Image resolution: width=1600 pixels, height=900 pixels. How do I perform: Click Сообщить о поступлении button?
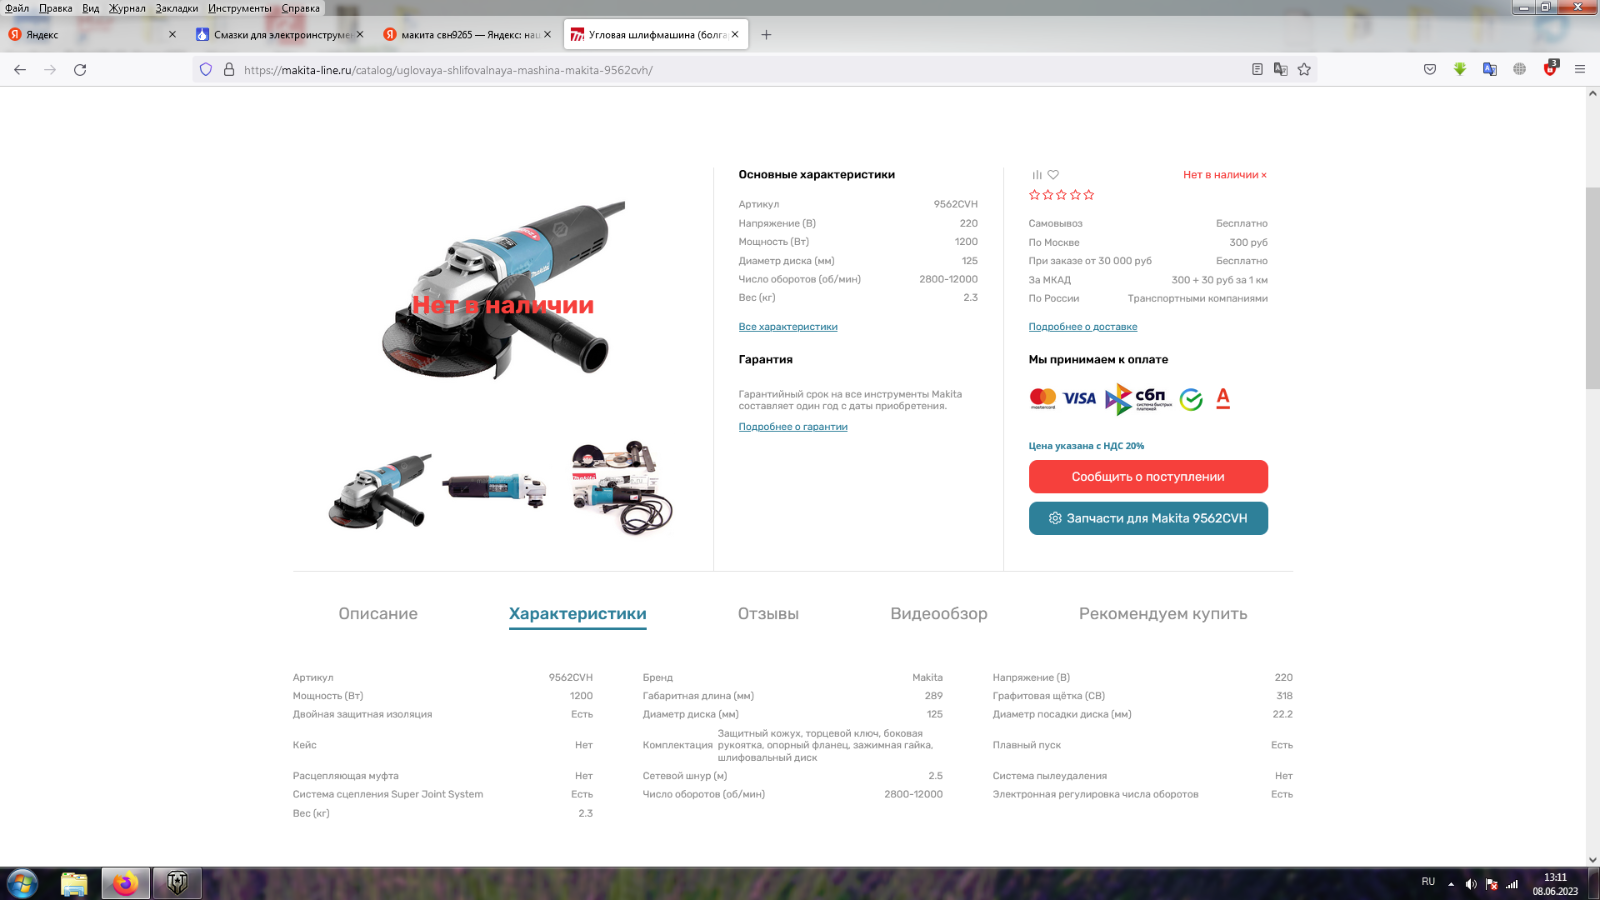click(1148, 477)
